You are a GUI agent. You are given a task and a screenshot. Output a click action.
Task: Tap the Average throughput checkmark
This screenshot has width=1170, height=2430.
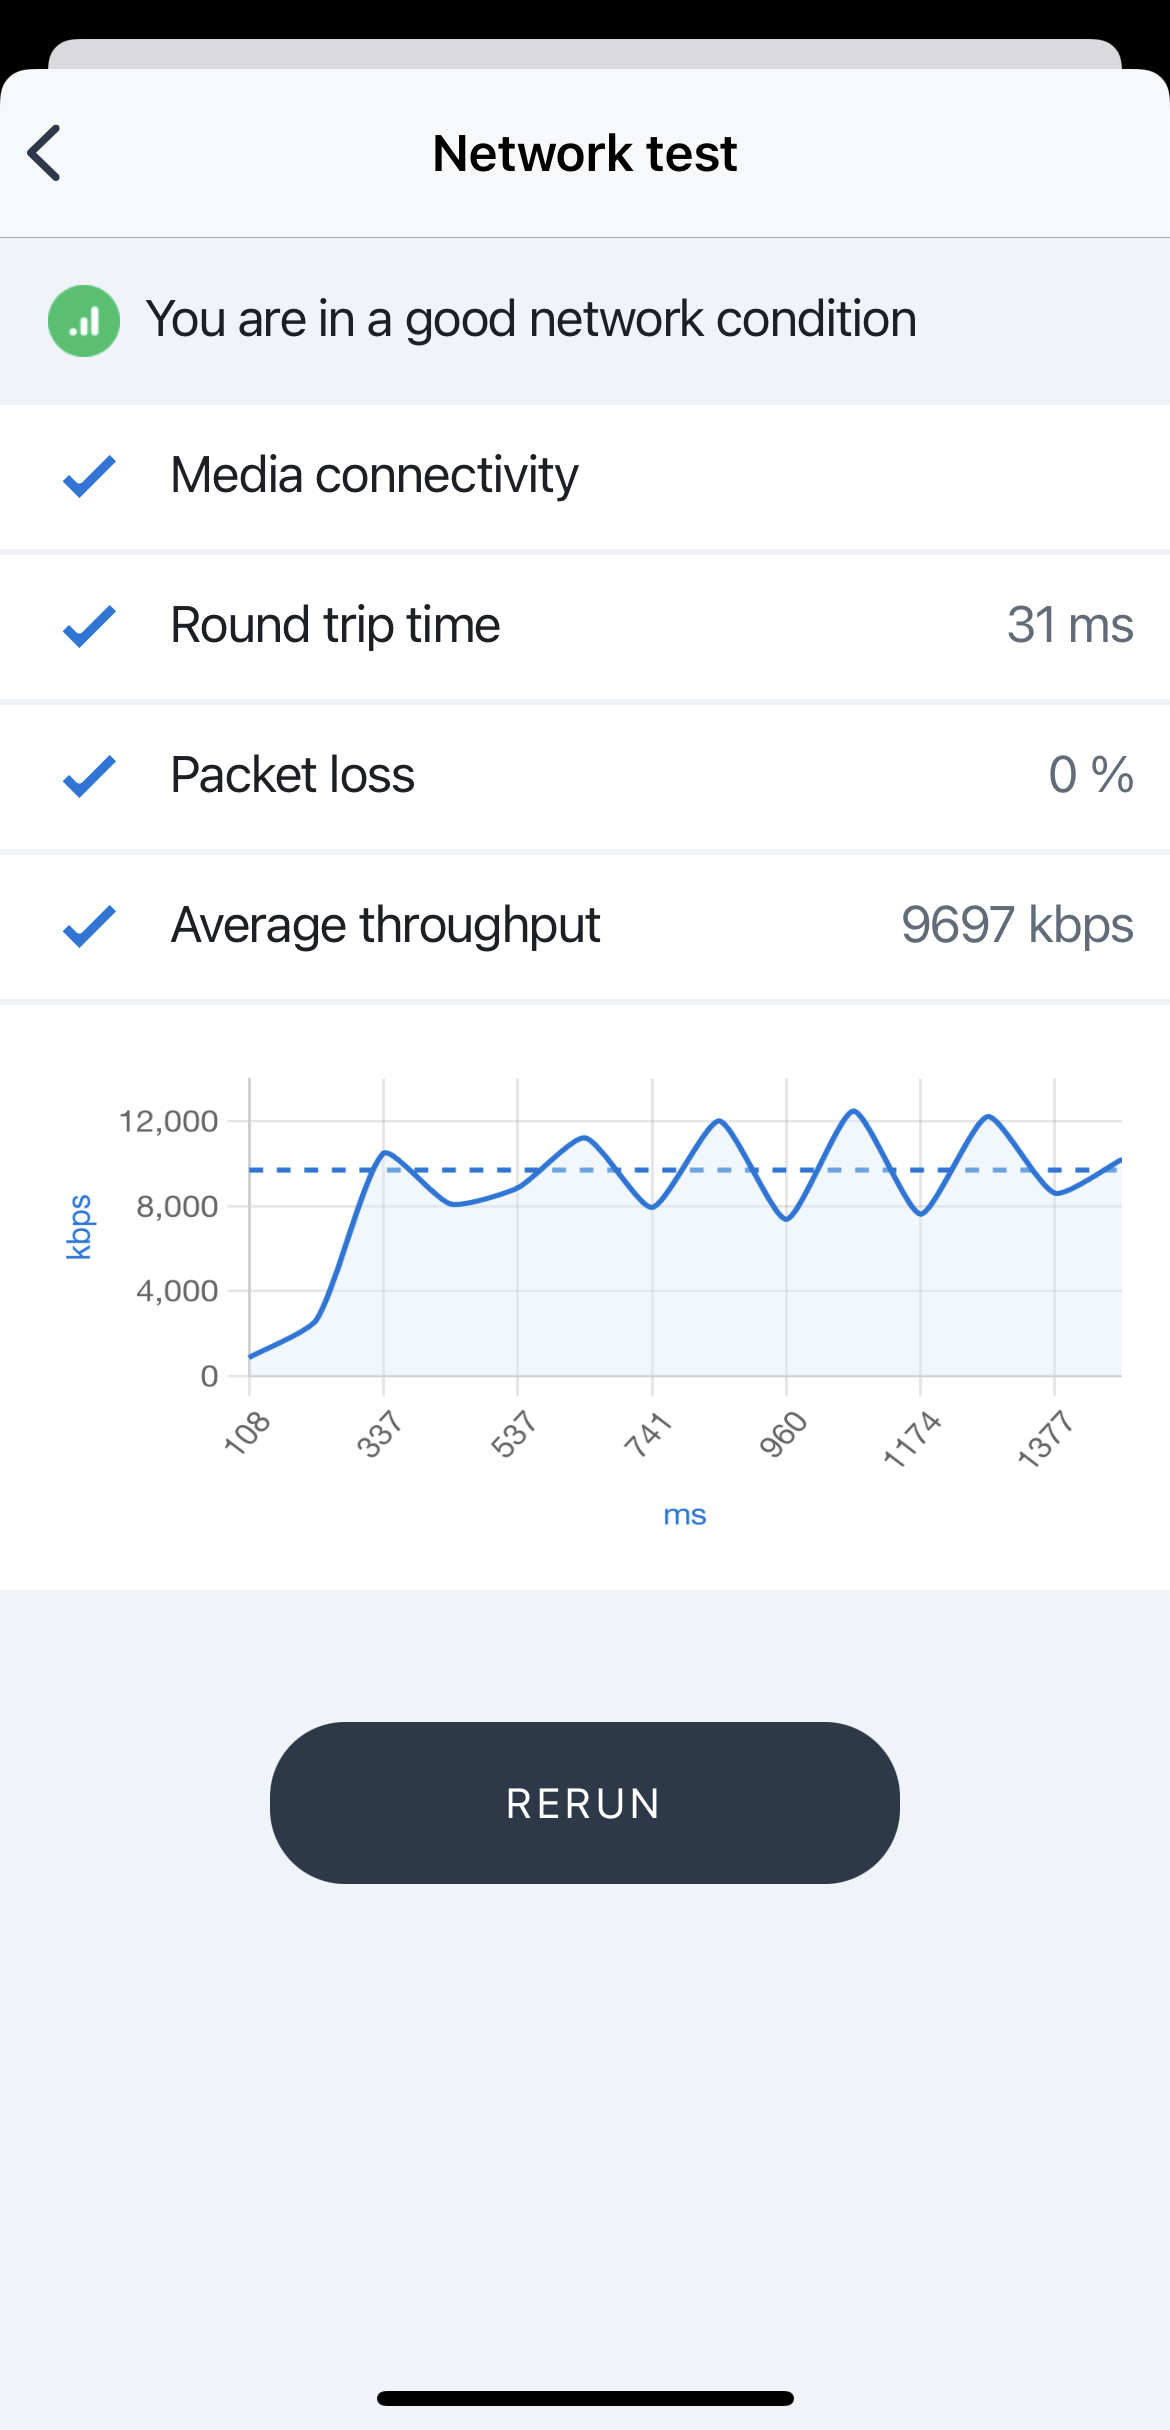click(x=89, y=926)
